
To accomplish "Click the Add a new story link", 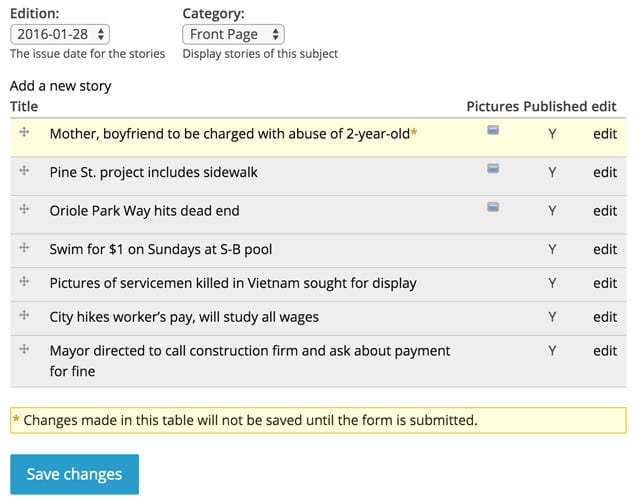I will (61, 86).
